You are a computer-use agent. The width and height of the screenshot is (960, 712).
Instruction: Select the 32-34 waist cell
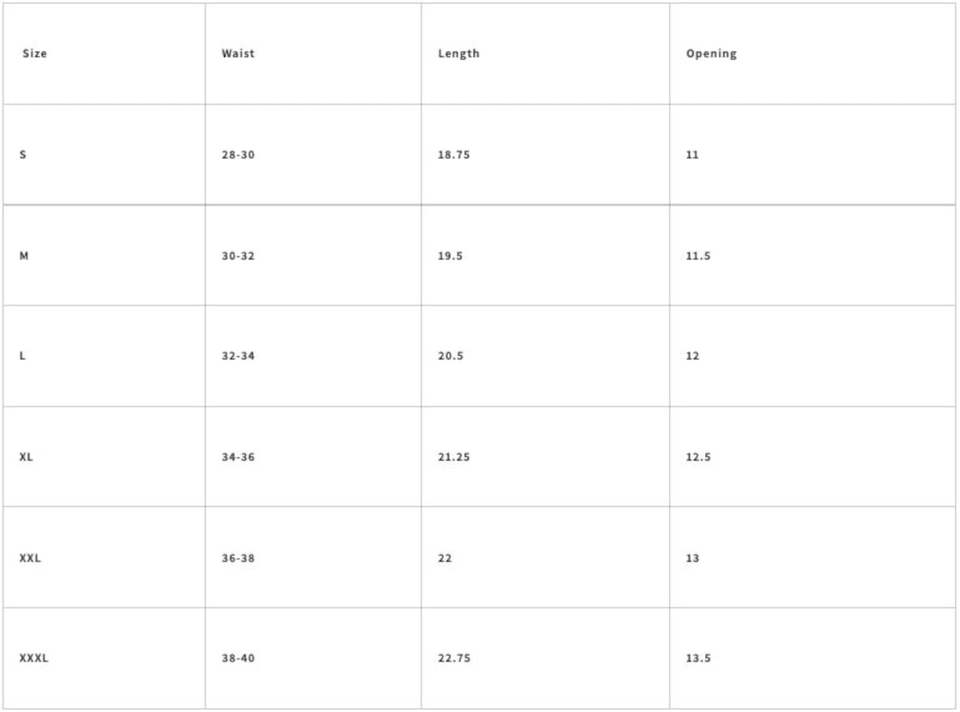[x=238, y=356]
